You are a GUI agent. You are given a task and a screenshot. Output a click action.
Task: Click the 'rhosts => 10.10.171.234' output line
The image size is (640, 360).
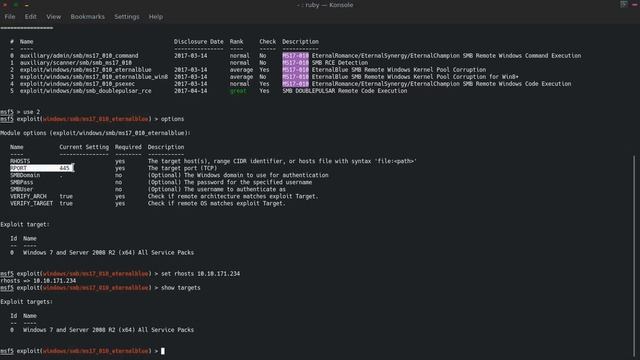point(38,281)
